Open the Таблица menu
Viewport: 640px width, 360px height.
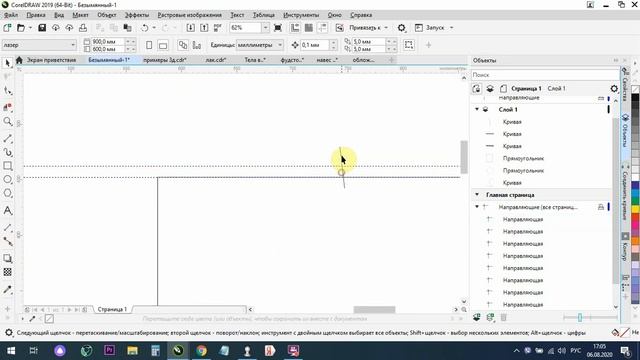coord(264,15)
